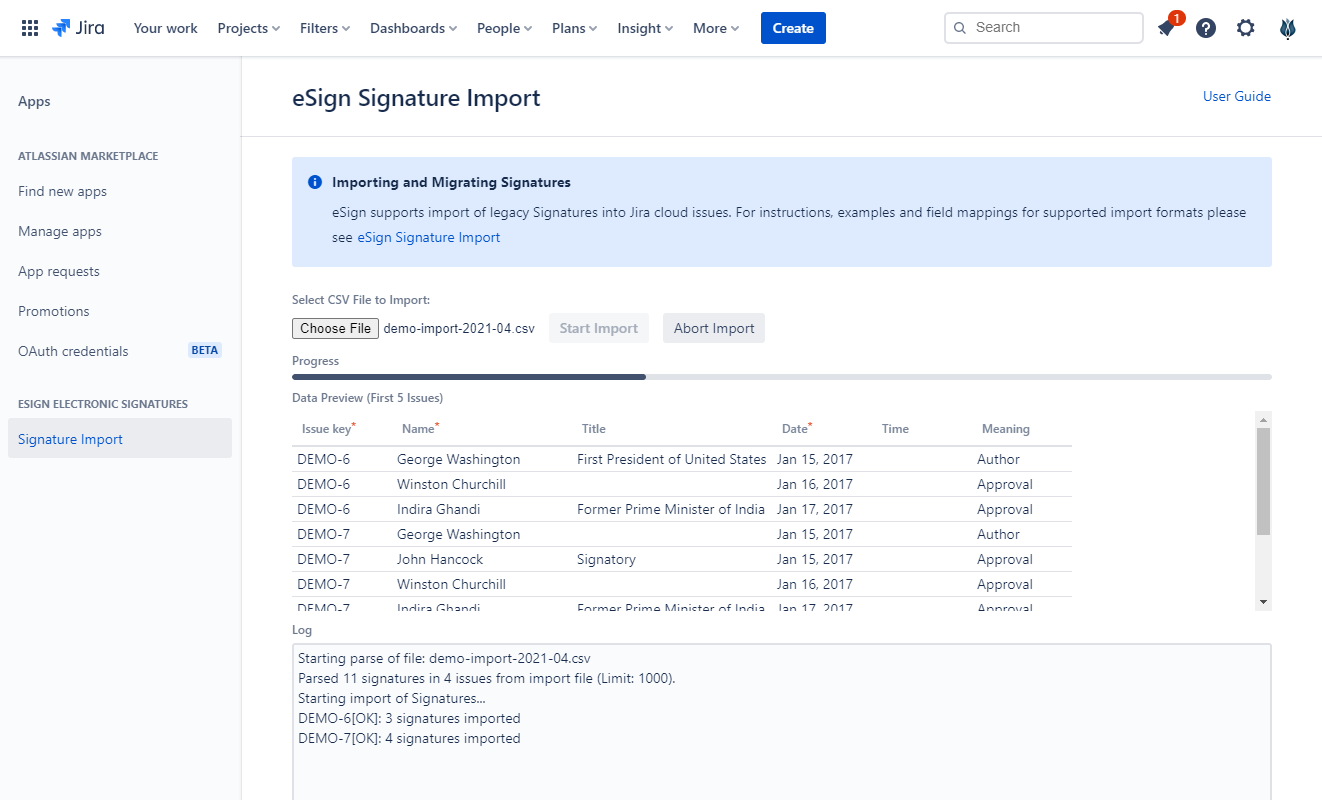Open the notifications bell icon
Image resolution: width=1322 pixels, height=800 pixels.
[x=1166, y=28]
